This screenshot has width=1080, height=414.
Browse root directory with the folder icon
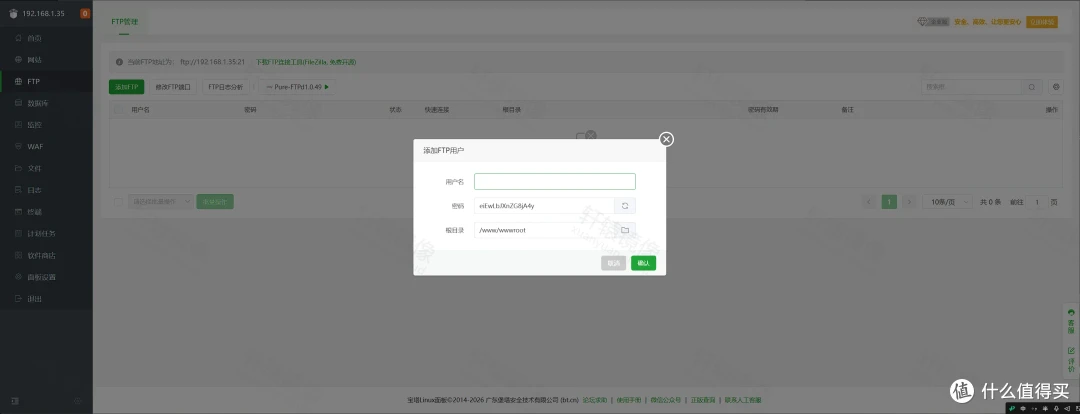(625, 230)
